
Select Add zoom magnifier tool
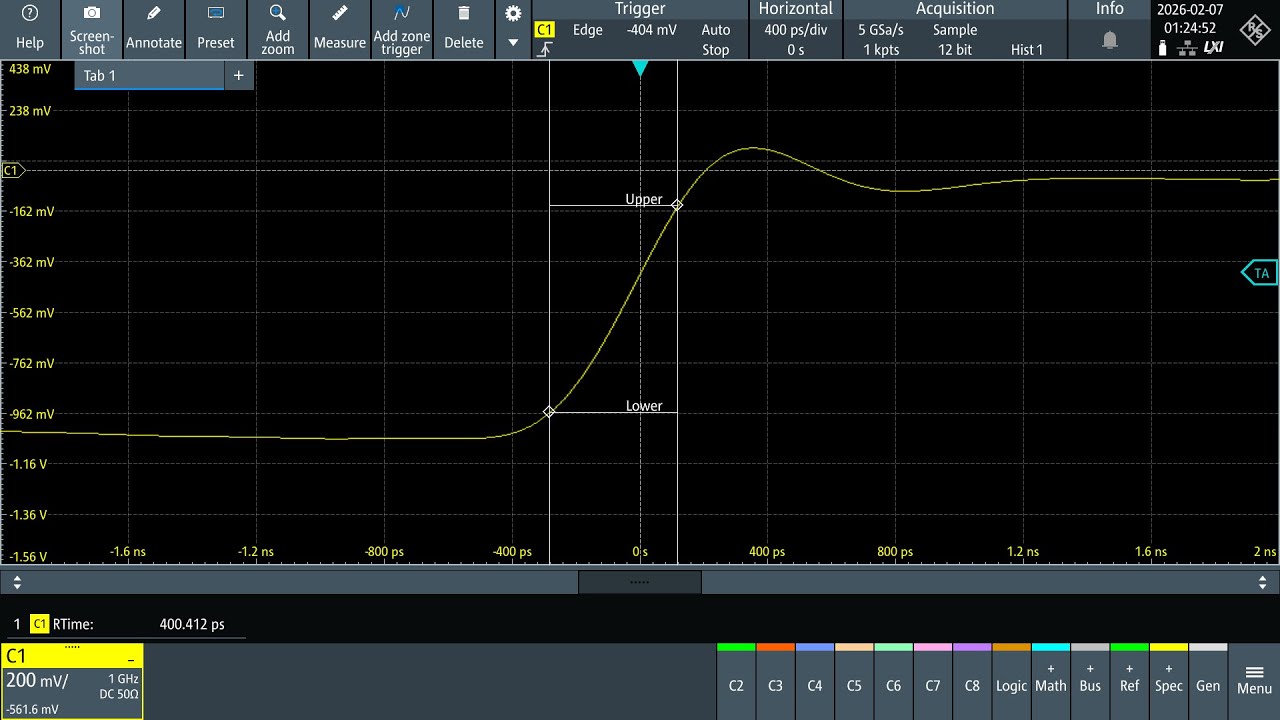click(277, 28)
